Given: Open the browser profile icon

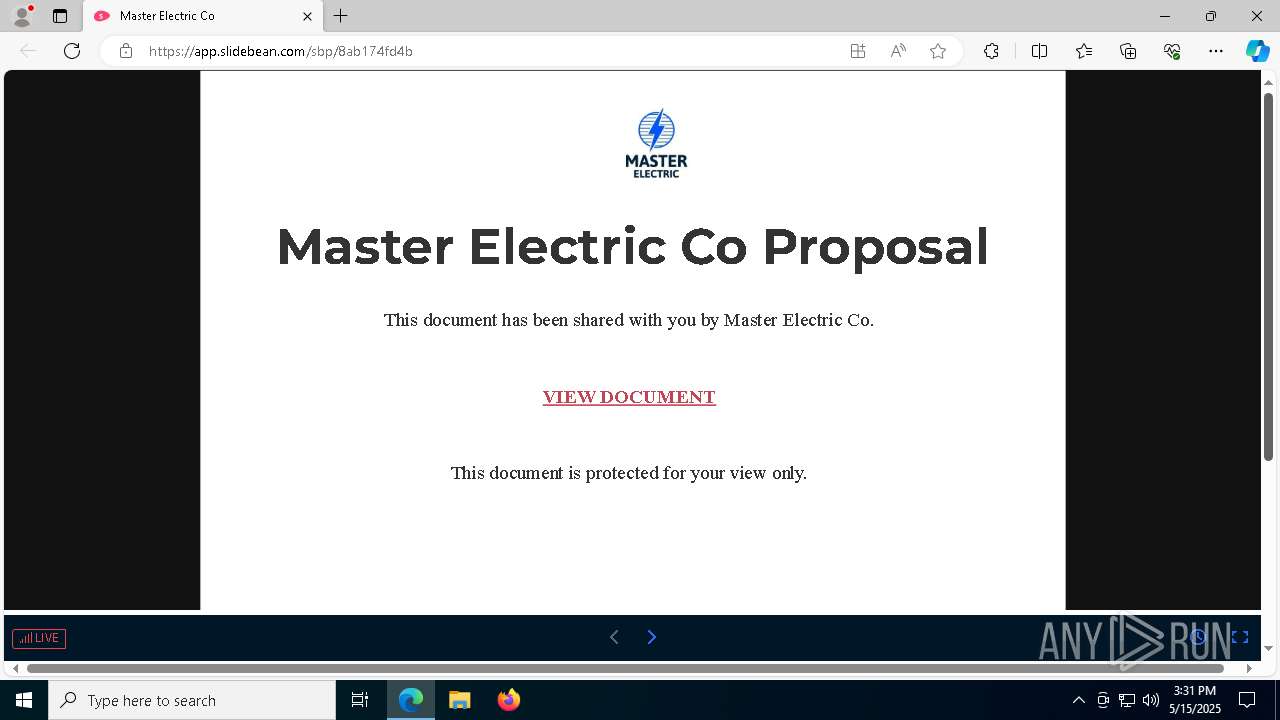Looking at the screenshot, I should click(21, 16).
